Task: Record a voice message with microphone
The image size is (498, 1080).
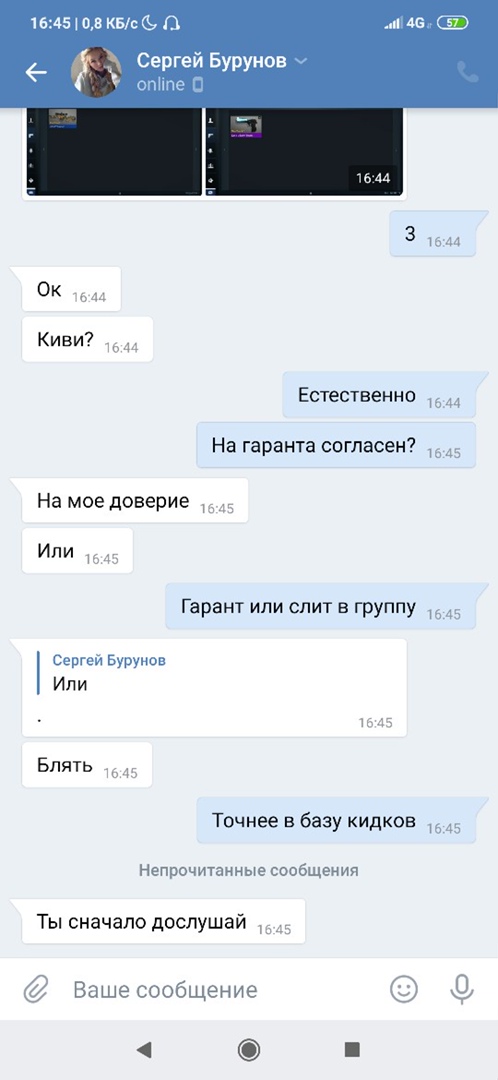Action: [x=461, y=990]
